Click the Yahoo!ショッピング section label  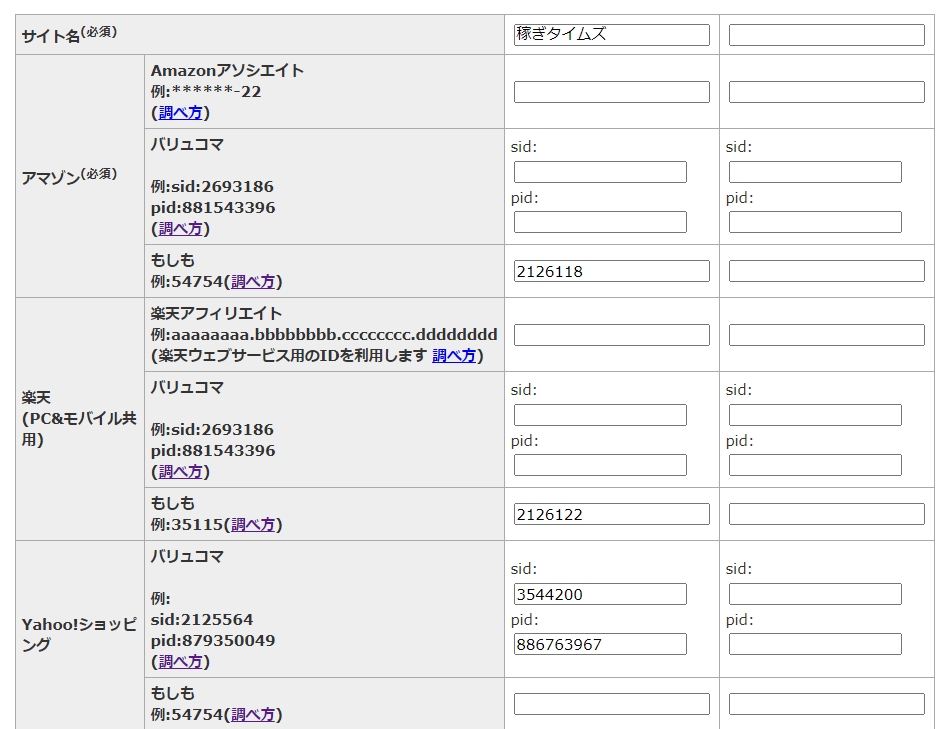pos(79,634)
